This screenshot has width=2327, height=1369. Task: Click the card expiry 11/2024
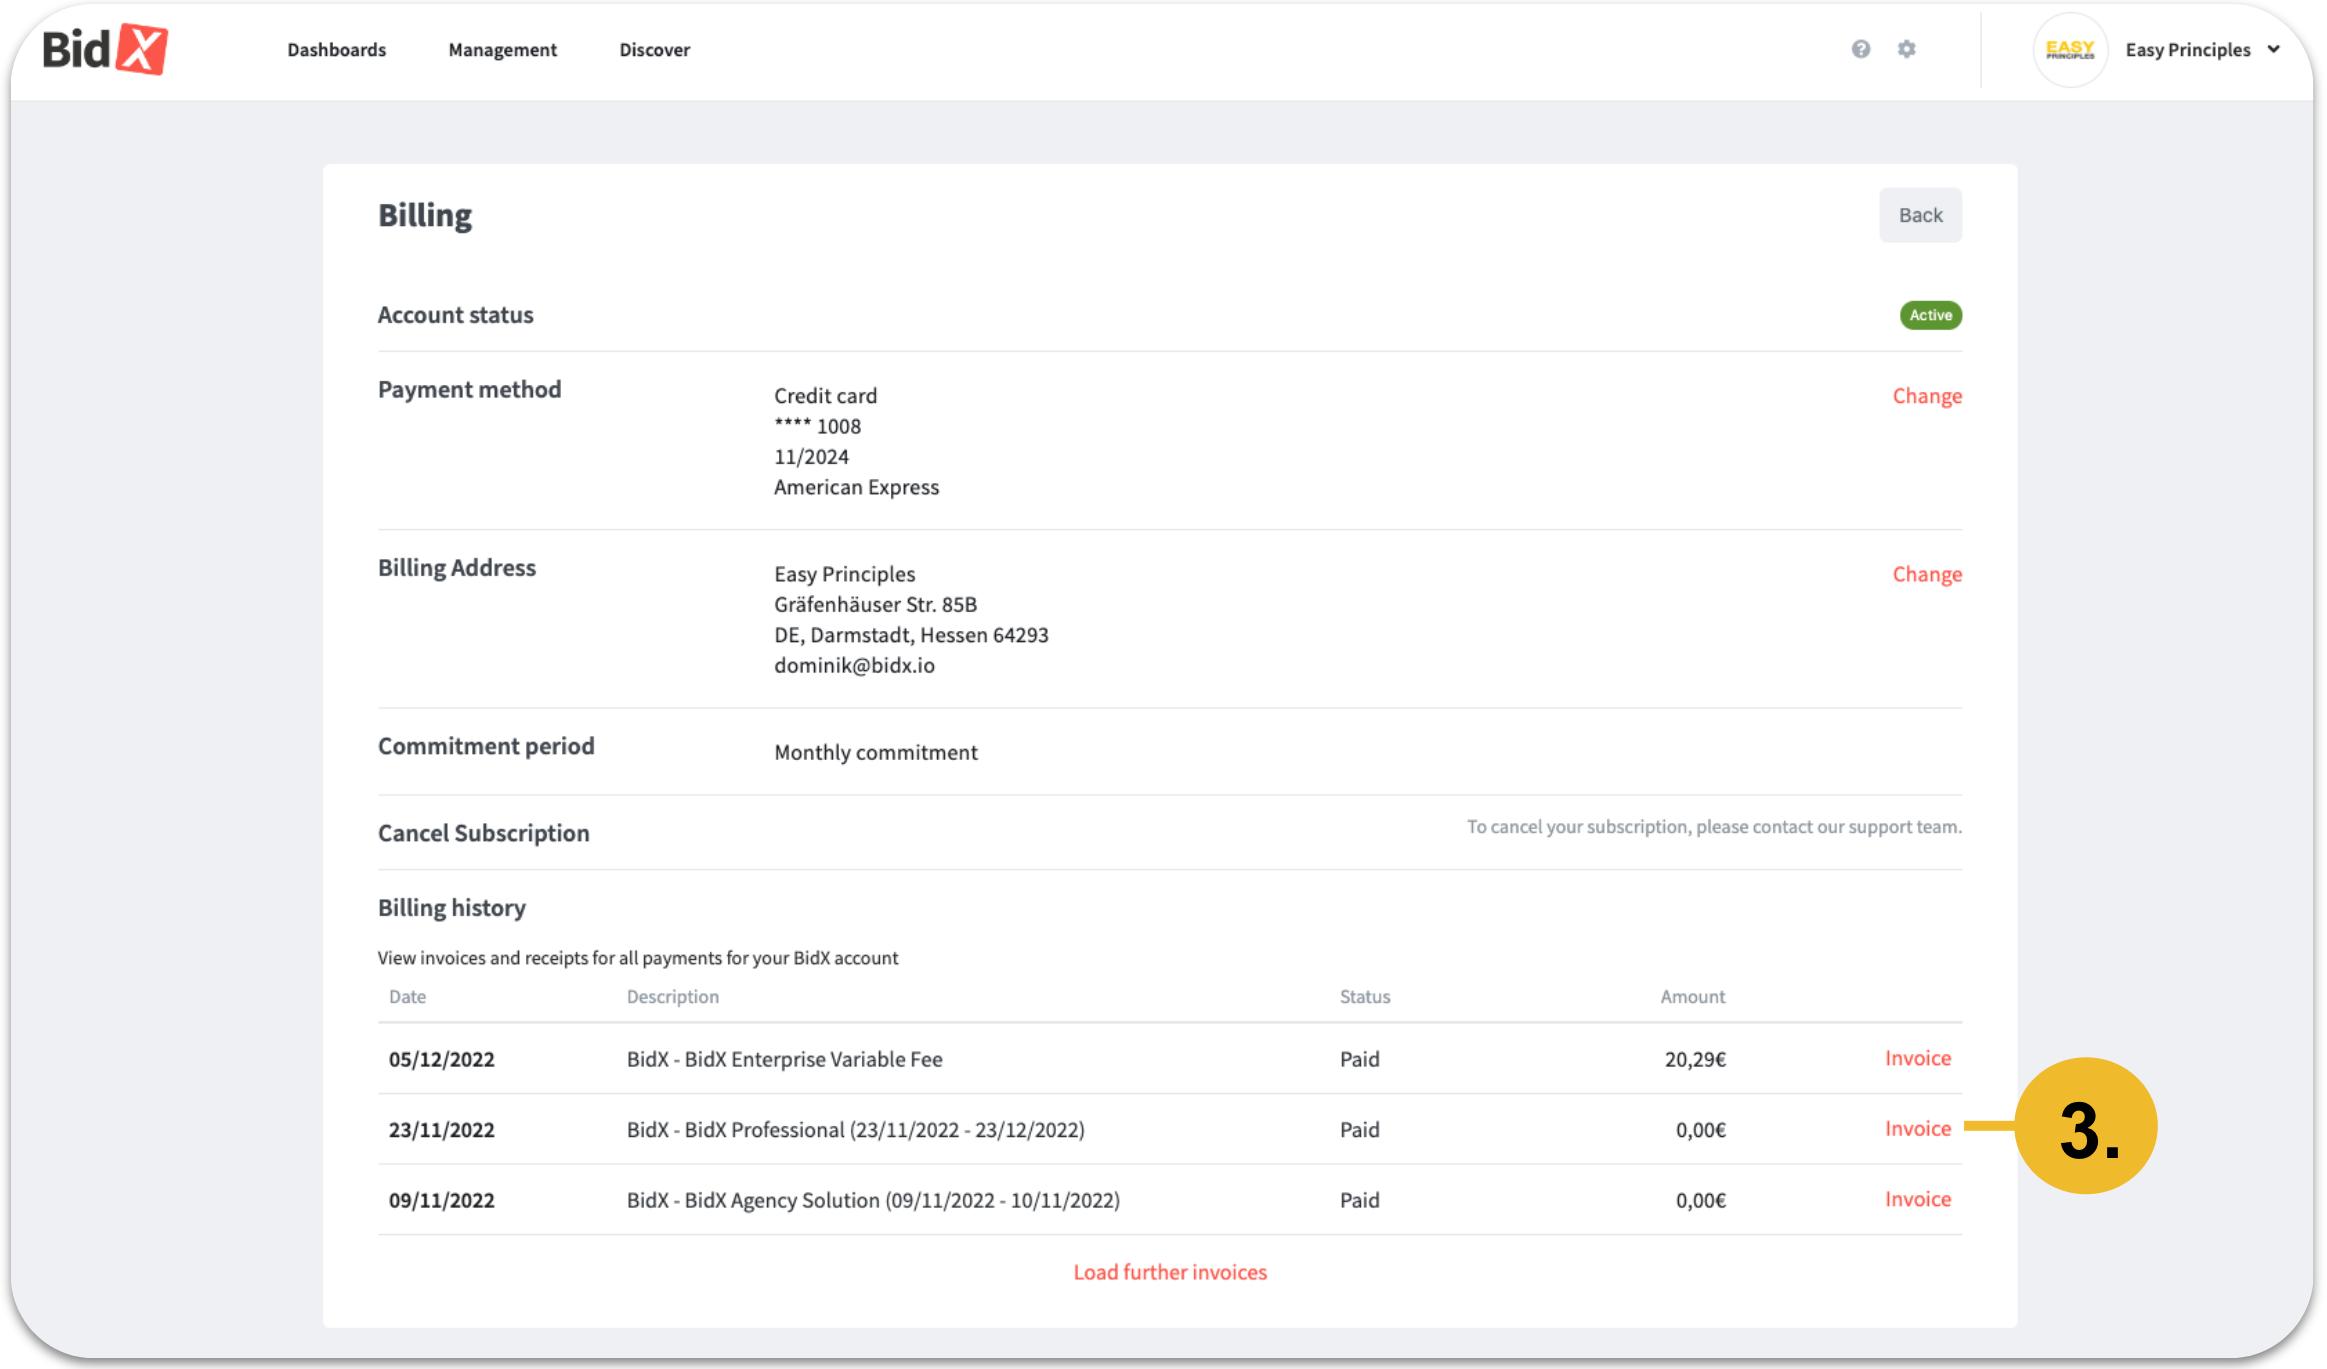pos(811,457)
